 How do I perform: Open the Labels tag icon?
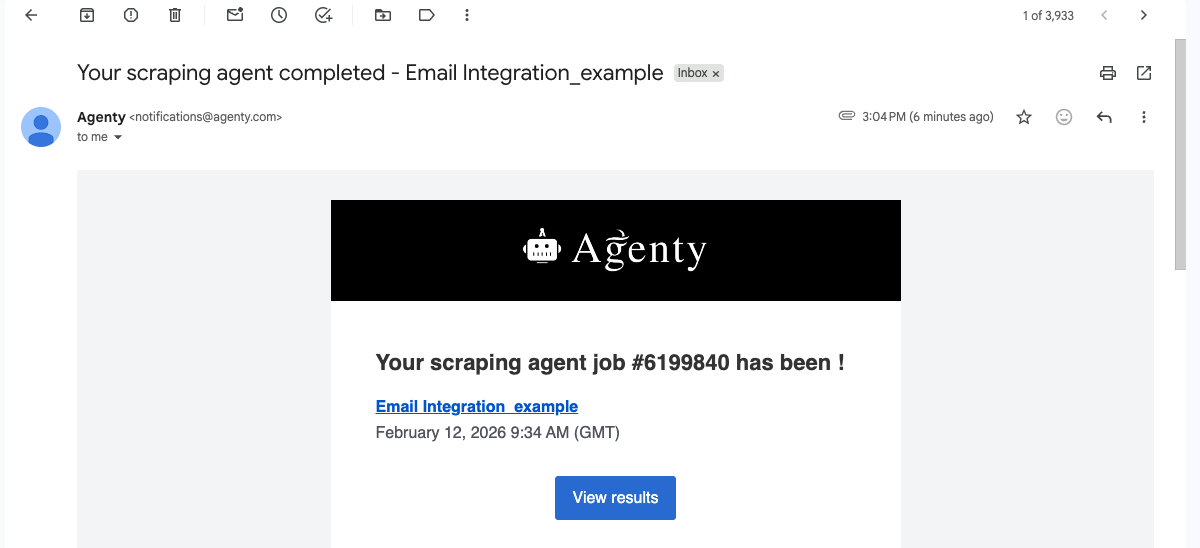tap(426, 15)
